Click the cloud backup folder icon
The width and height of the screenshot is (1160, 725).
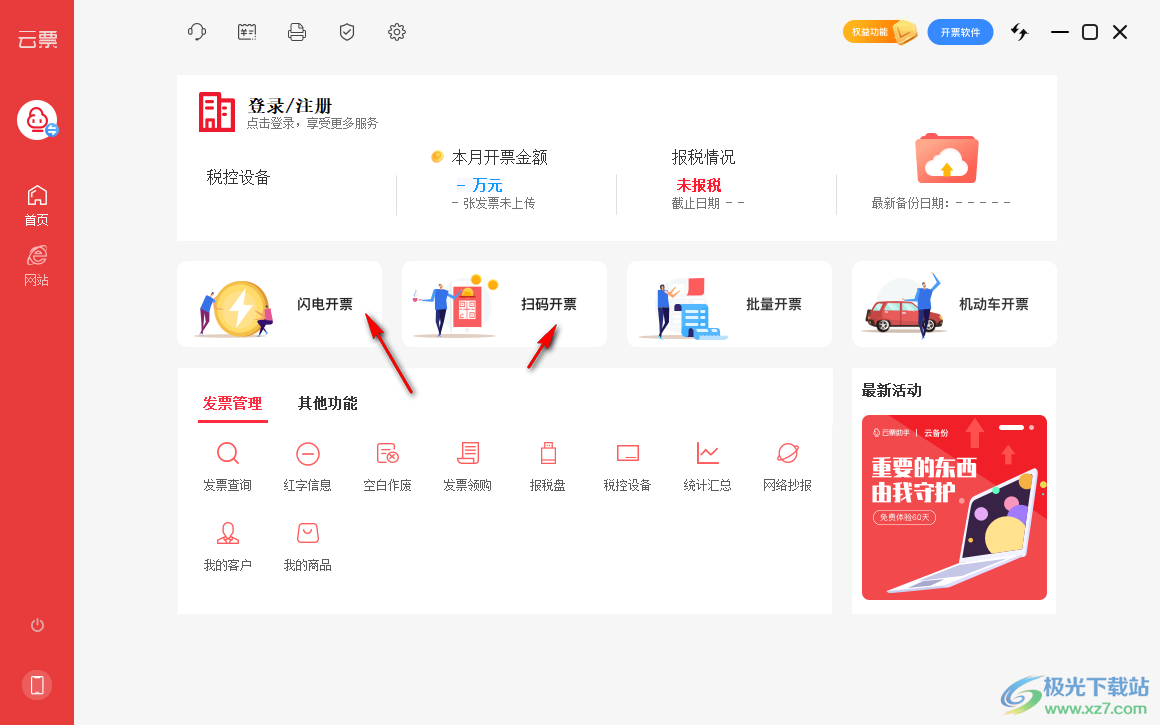click(947, 158)
